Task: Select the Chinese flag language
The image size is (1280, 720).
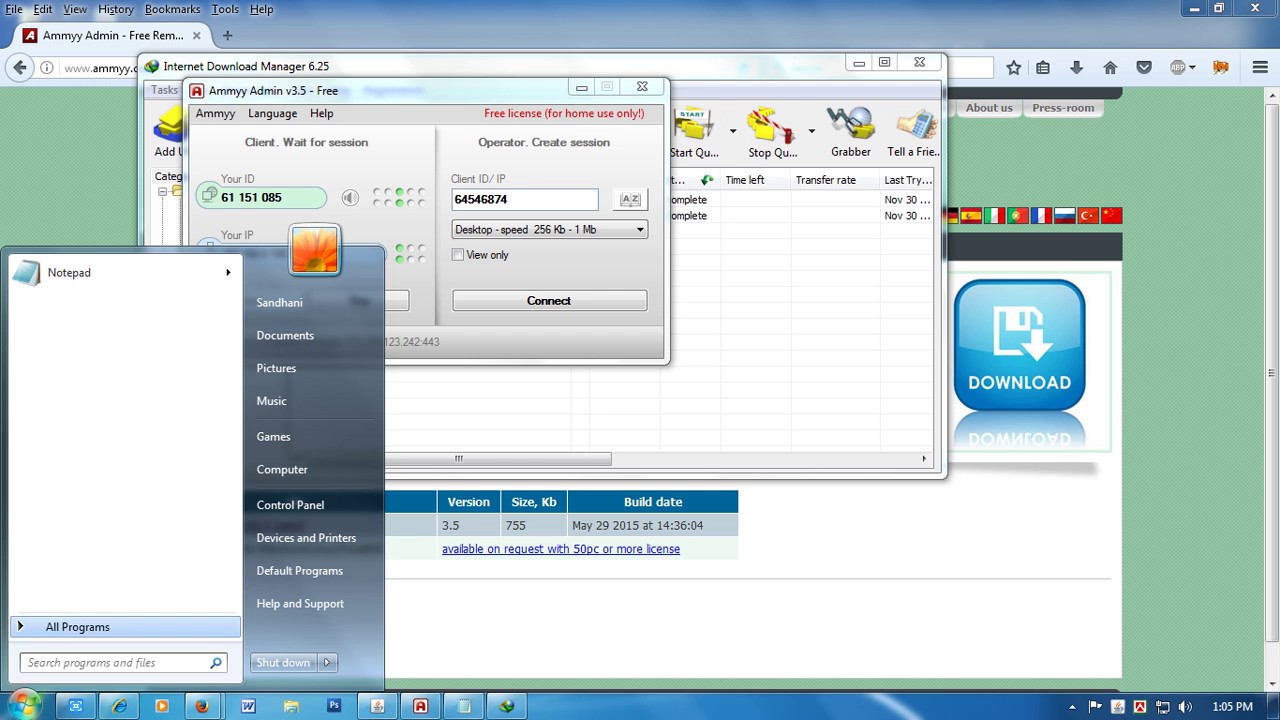Action: (1112, 215)
